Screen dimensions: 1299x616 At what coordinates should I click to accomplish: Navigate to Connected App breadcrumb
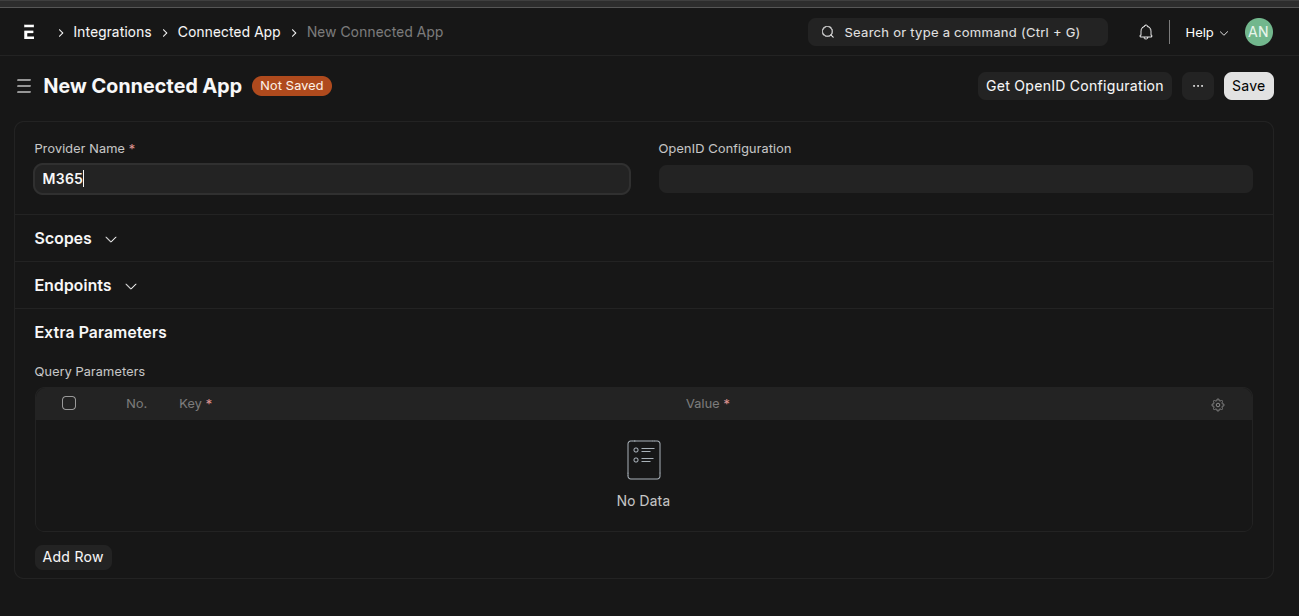pos(229,32)
